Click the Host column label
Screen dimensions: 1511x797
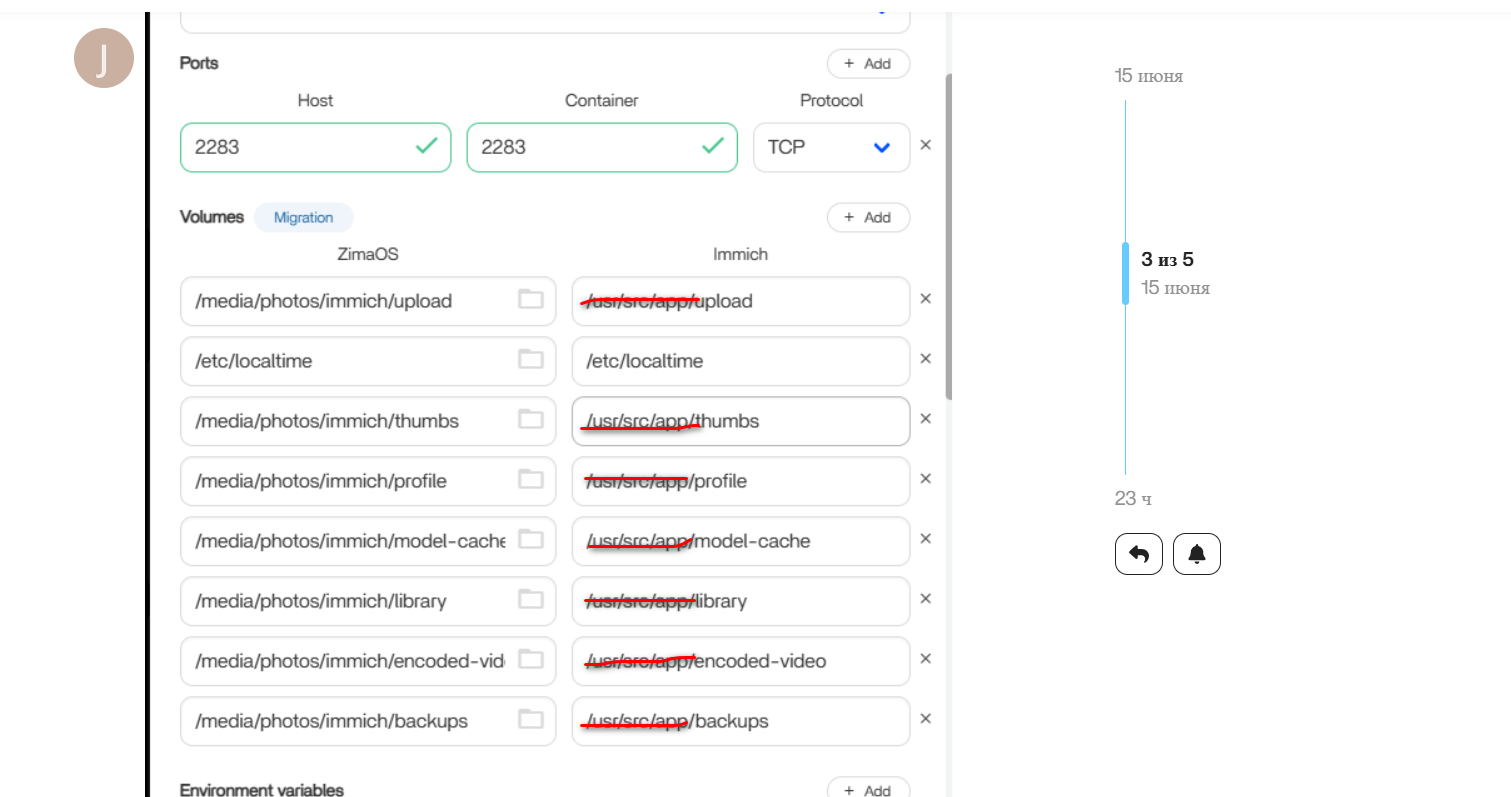(316, 100)
